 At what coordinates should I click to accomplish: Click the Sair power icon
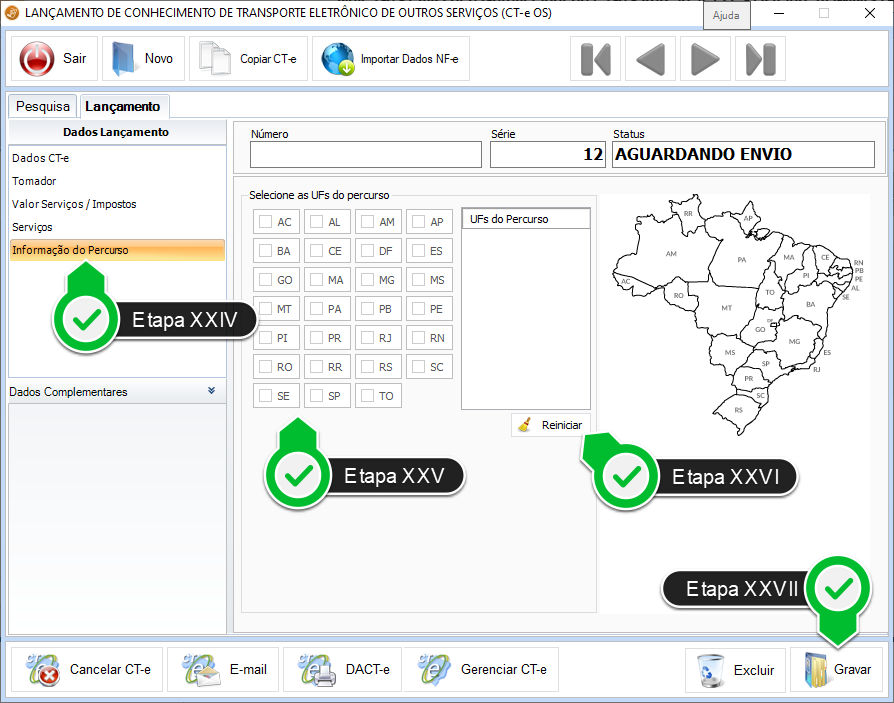(x=38, y=59)
